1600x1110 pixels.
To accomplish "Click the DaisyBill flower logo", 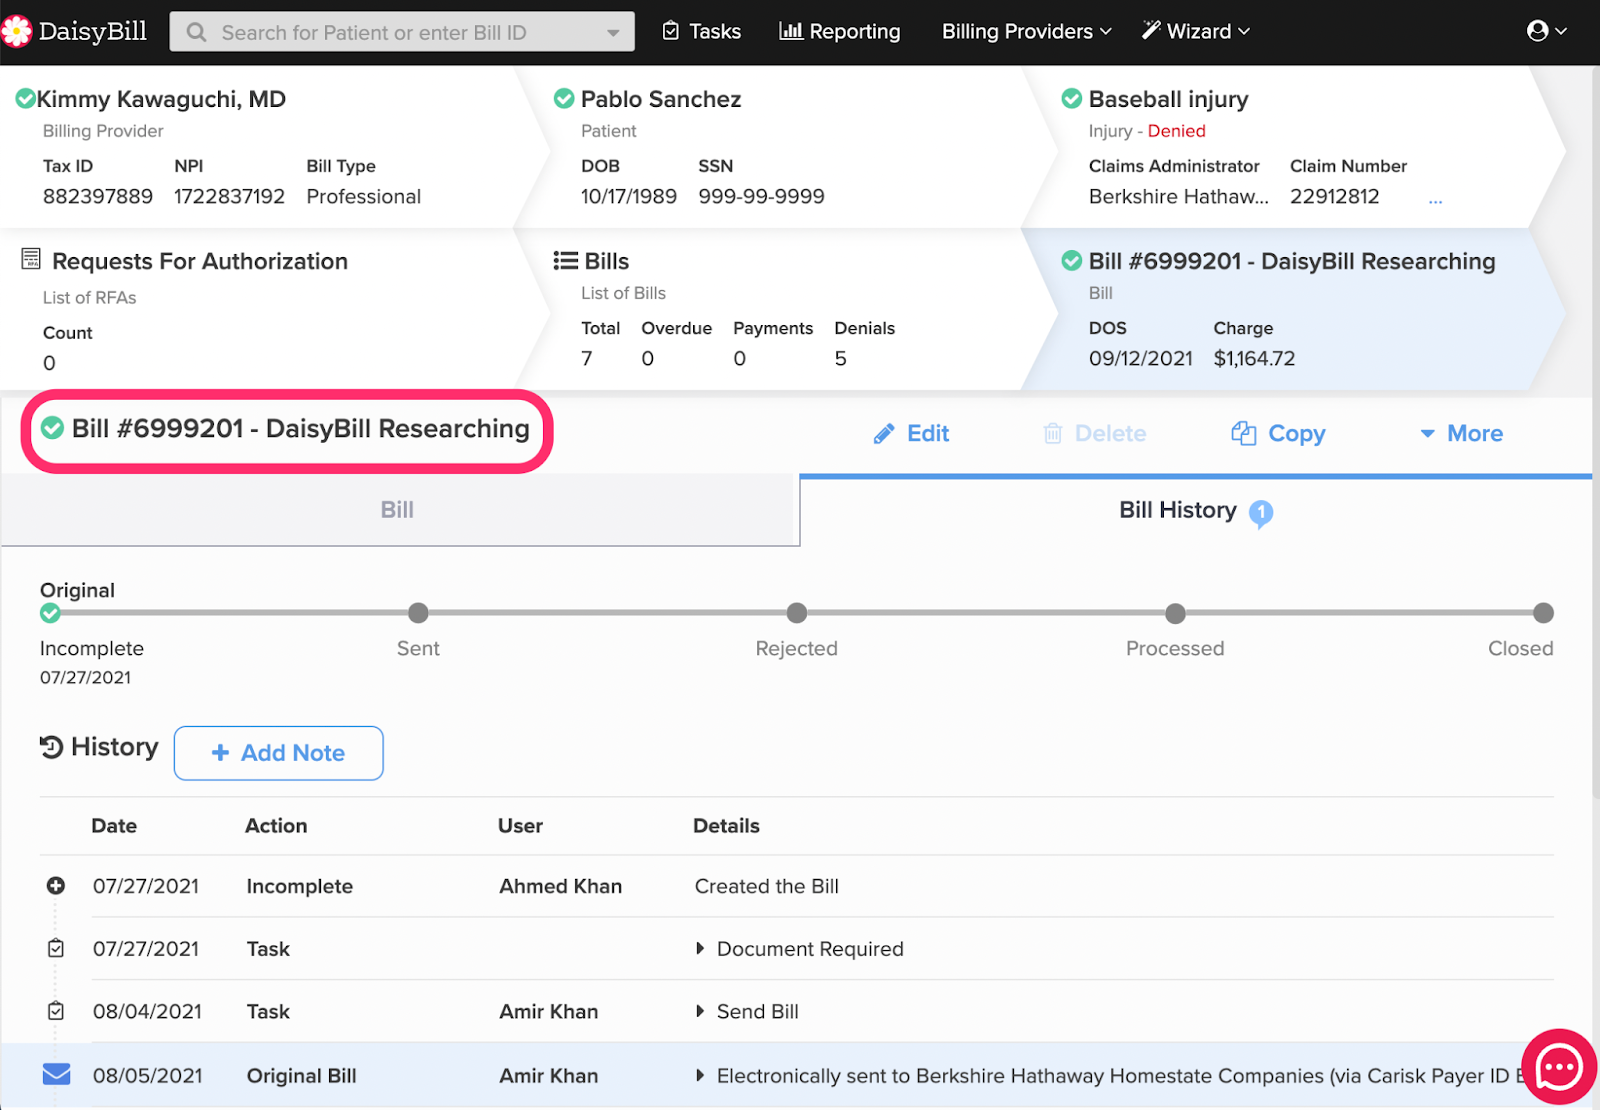I will [x=16, y=31].
